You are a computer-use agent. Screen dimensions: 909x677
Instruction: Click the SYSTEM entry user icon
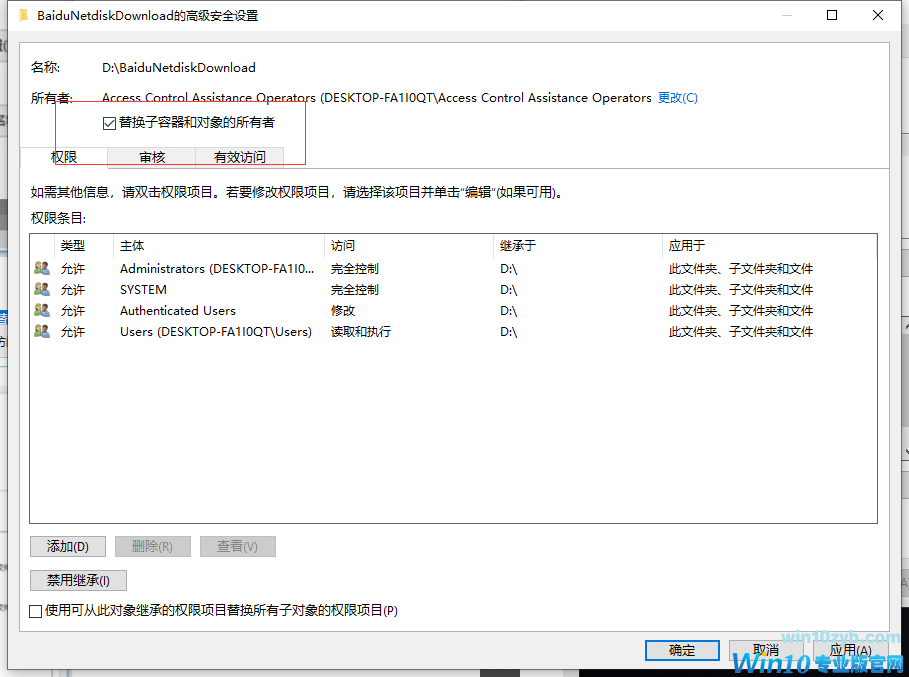tap(42, 289)
